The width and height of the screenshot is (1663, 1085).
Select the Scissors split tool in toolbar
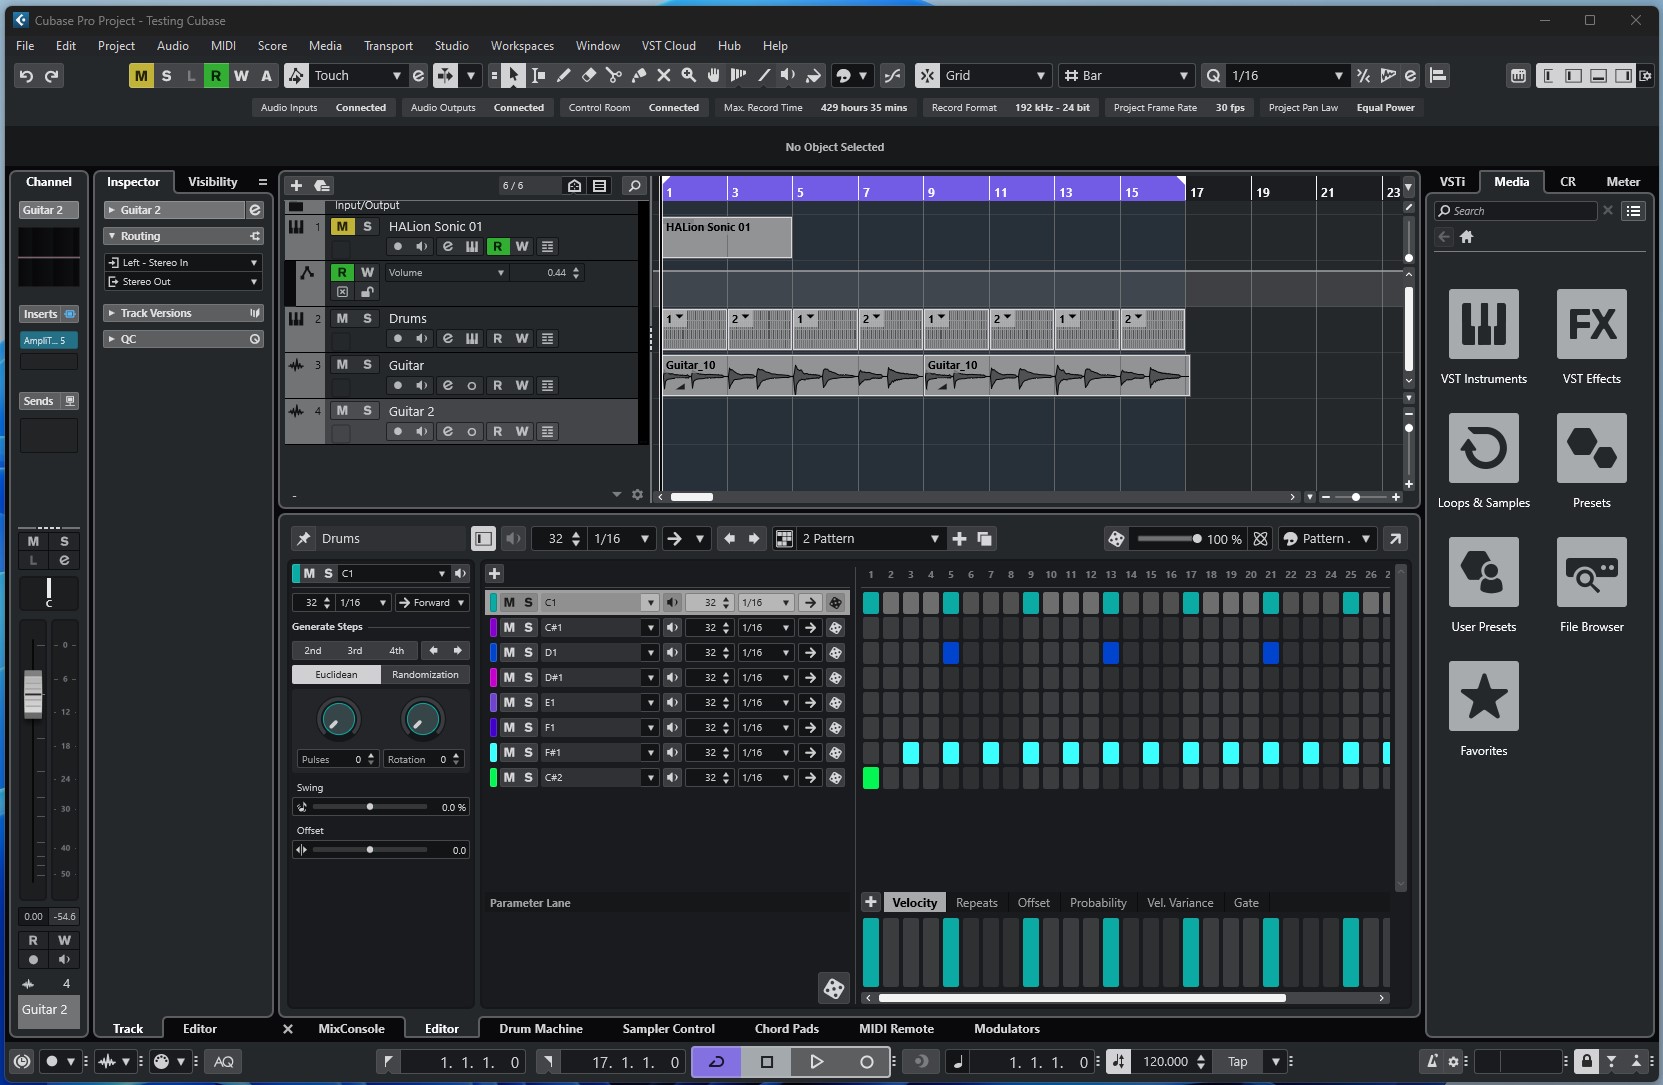point(614,76)
